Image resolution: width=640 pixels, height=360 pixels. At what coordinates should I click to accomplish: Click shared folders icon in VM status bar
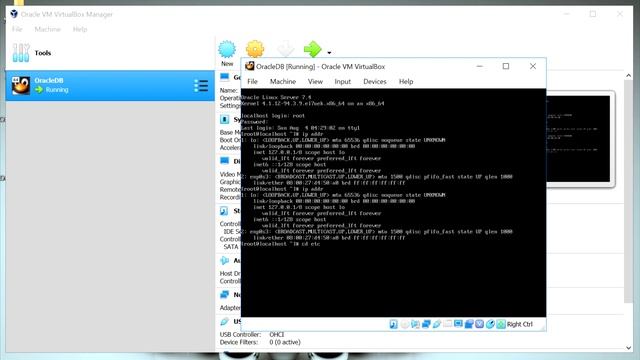pyautogui.click(x=447, y=324)
